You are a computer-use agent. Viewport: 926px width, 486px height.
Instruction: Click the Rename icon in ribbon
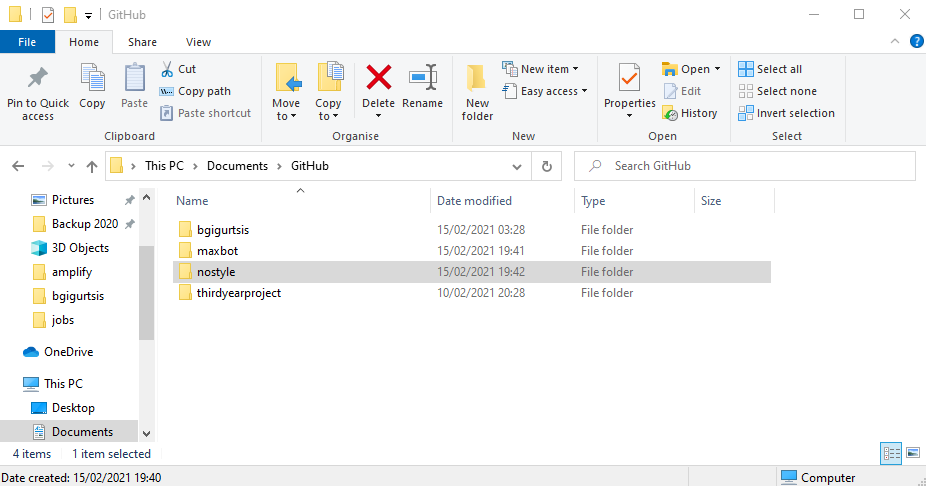click(423, 77)
